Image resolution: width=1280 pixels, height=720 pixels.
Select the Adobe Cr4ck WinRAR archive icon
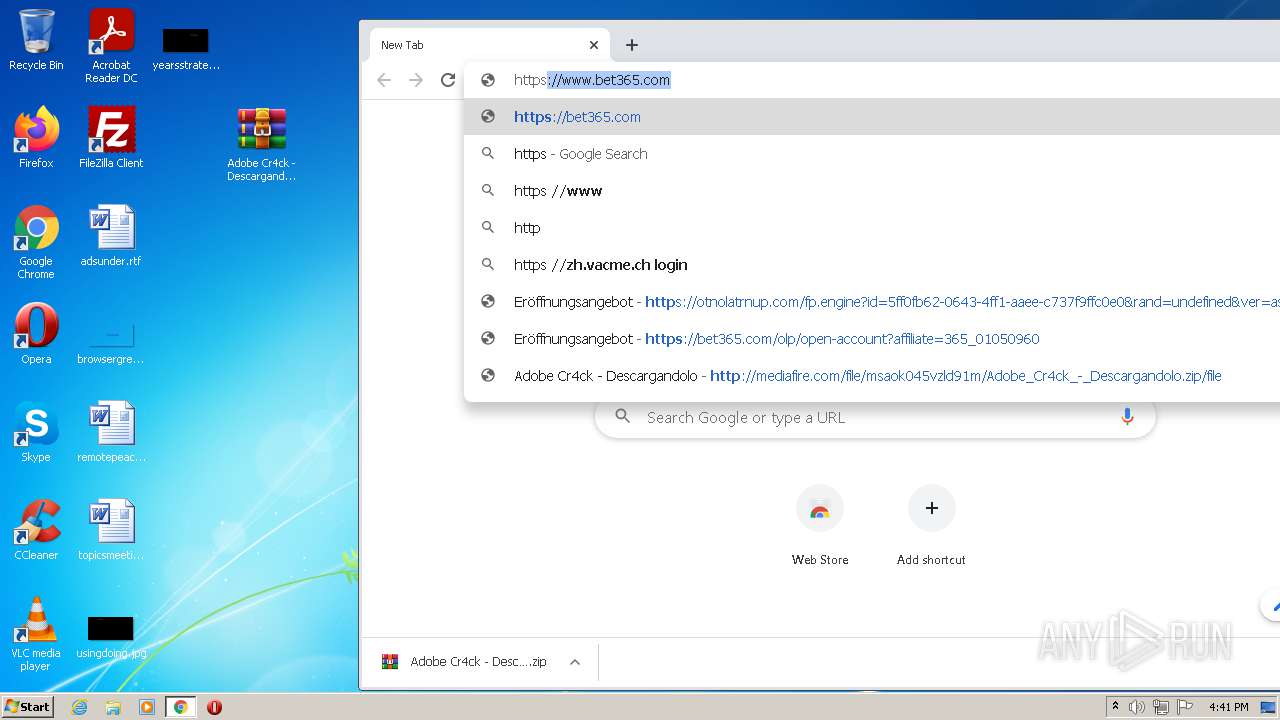(x=261, y=144)
